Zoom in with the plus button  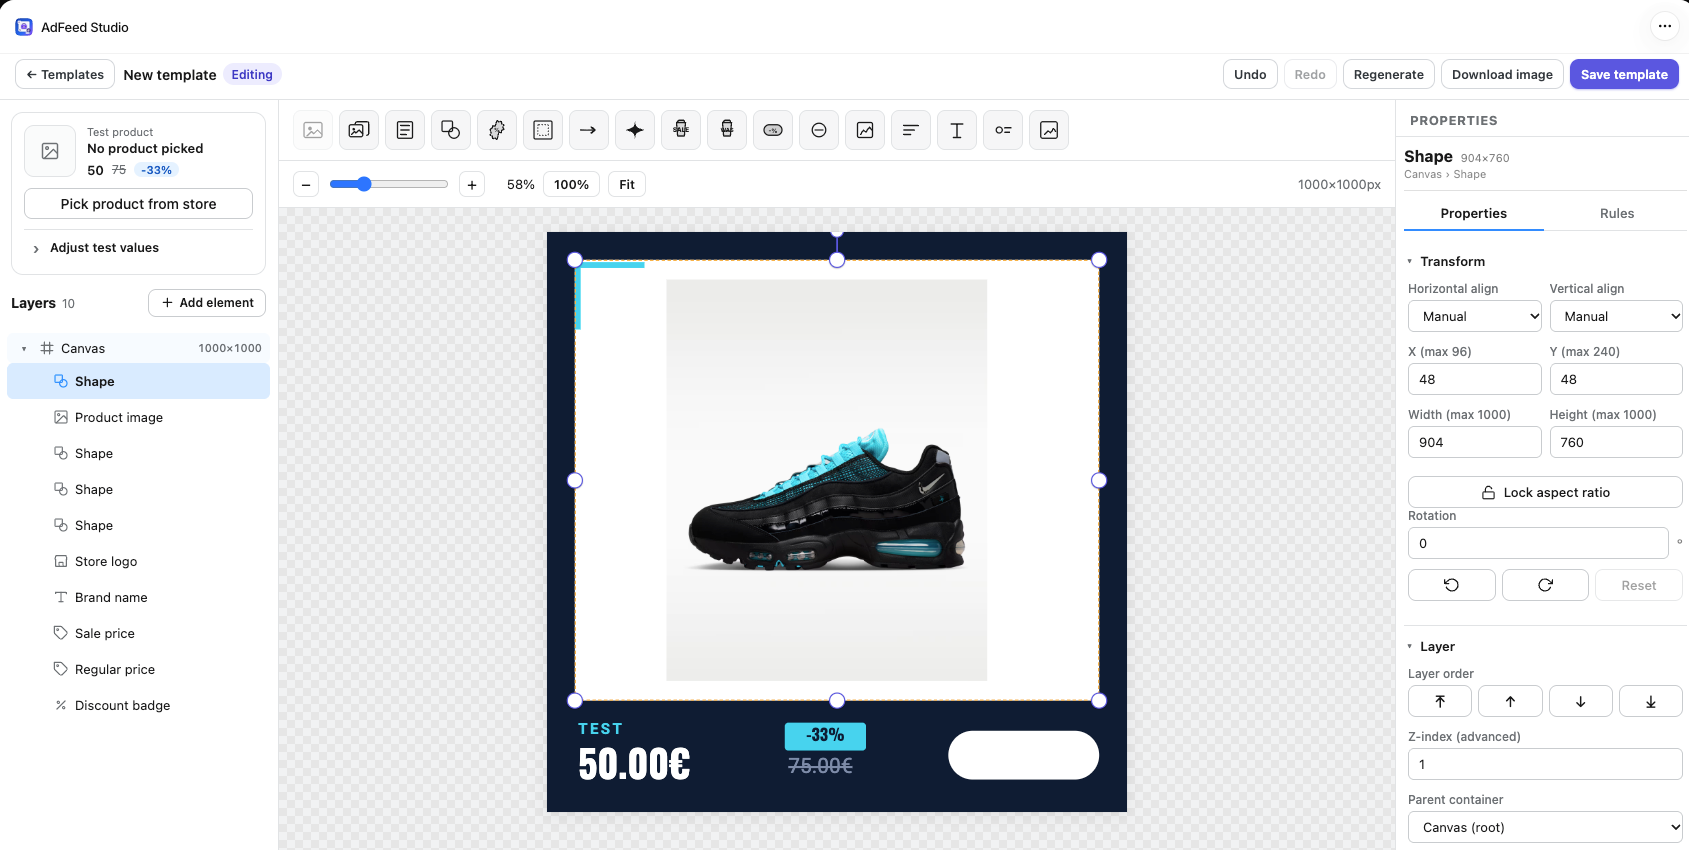(x=472, y=184)
